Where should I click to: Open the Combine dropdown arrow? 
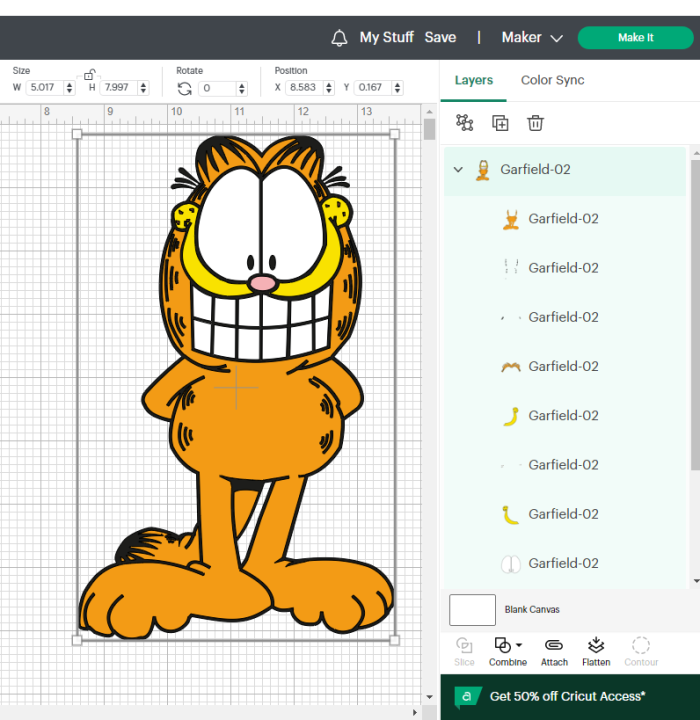(519, 645)
